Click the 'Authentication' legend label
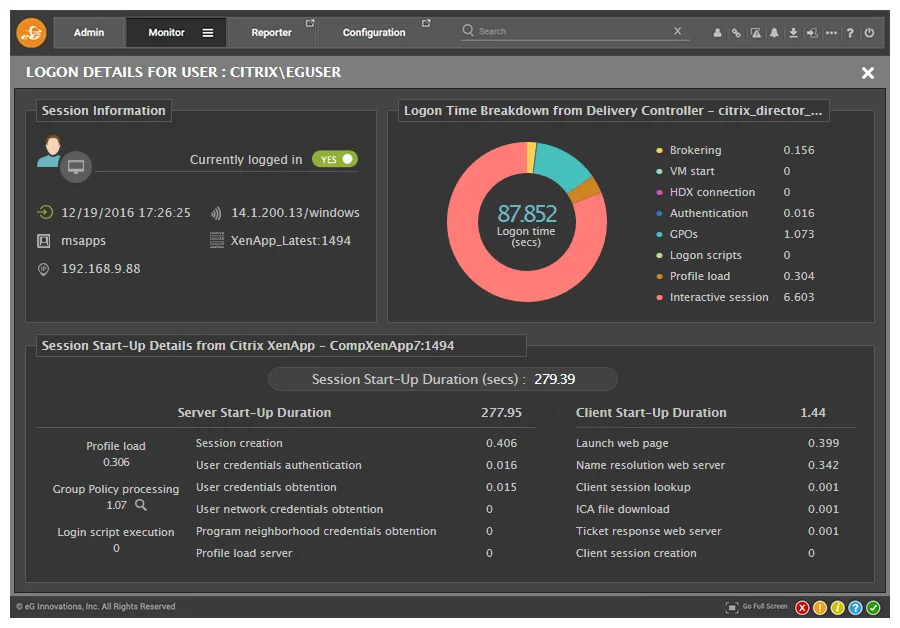Image resolution: width=900 pixels, height=628 pixels. [708, 213]
